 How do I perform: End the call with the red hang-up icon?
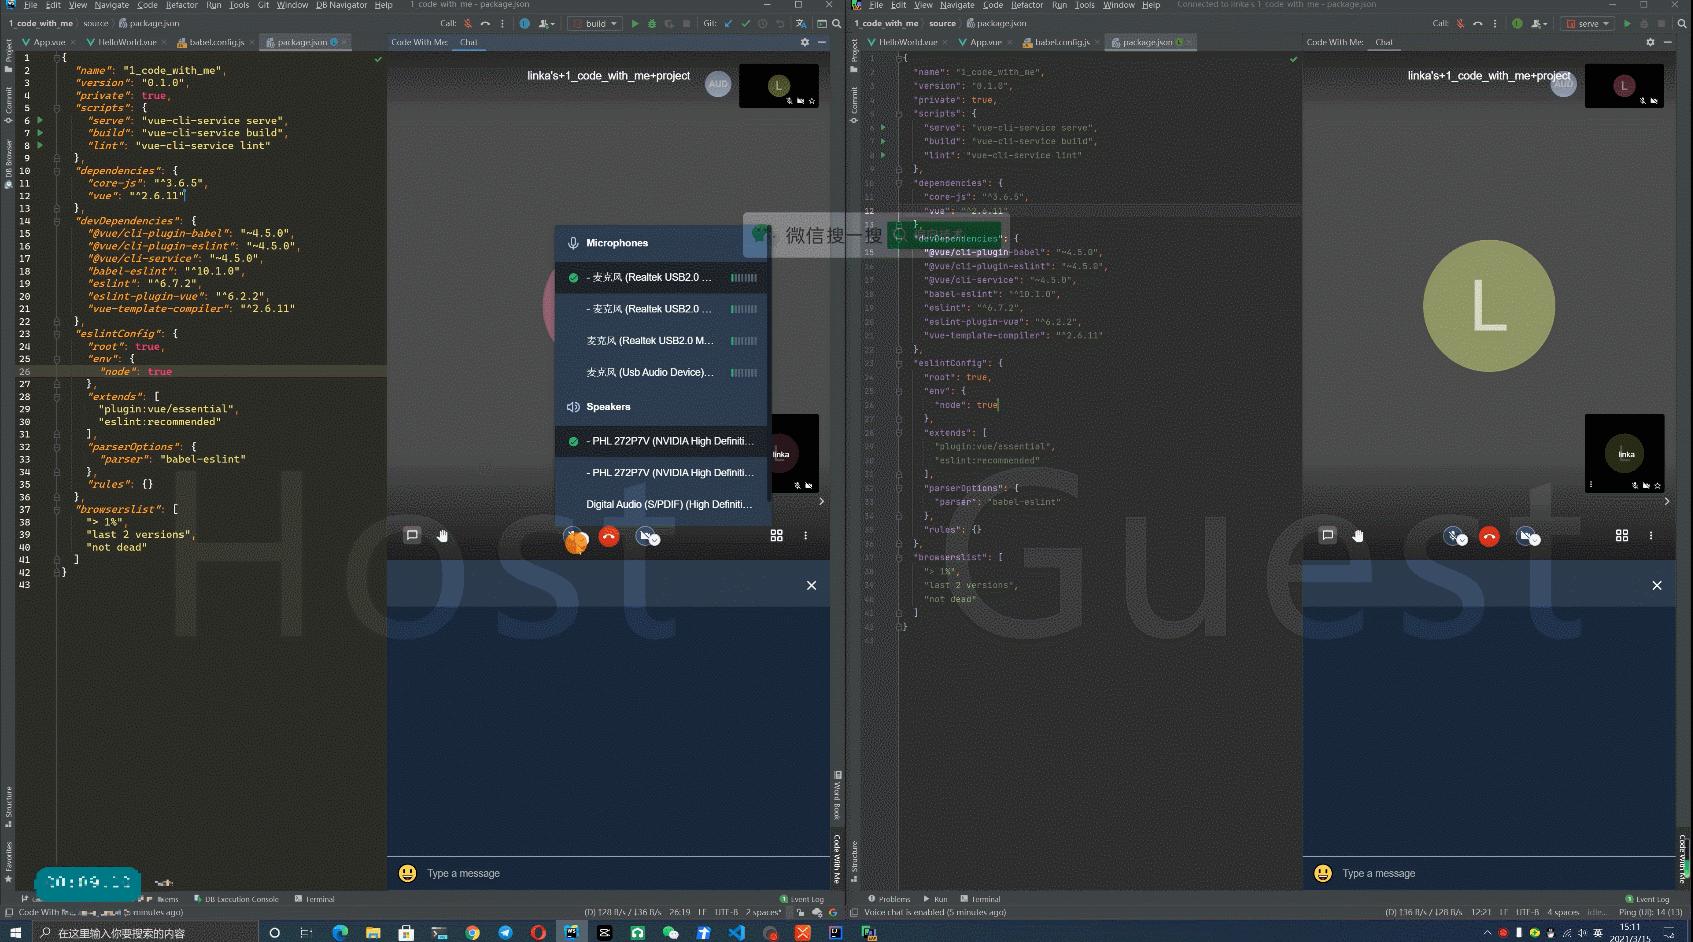[608, 537]
